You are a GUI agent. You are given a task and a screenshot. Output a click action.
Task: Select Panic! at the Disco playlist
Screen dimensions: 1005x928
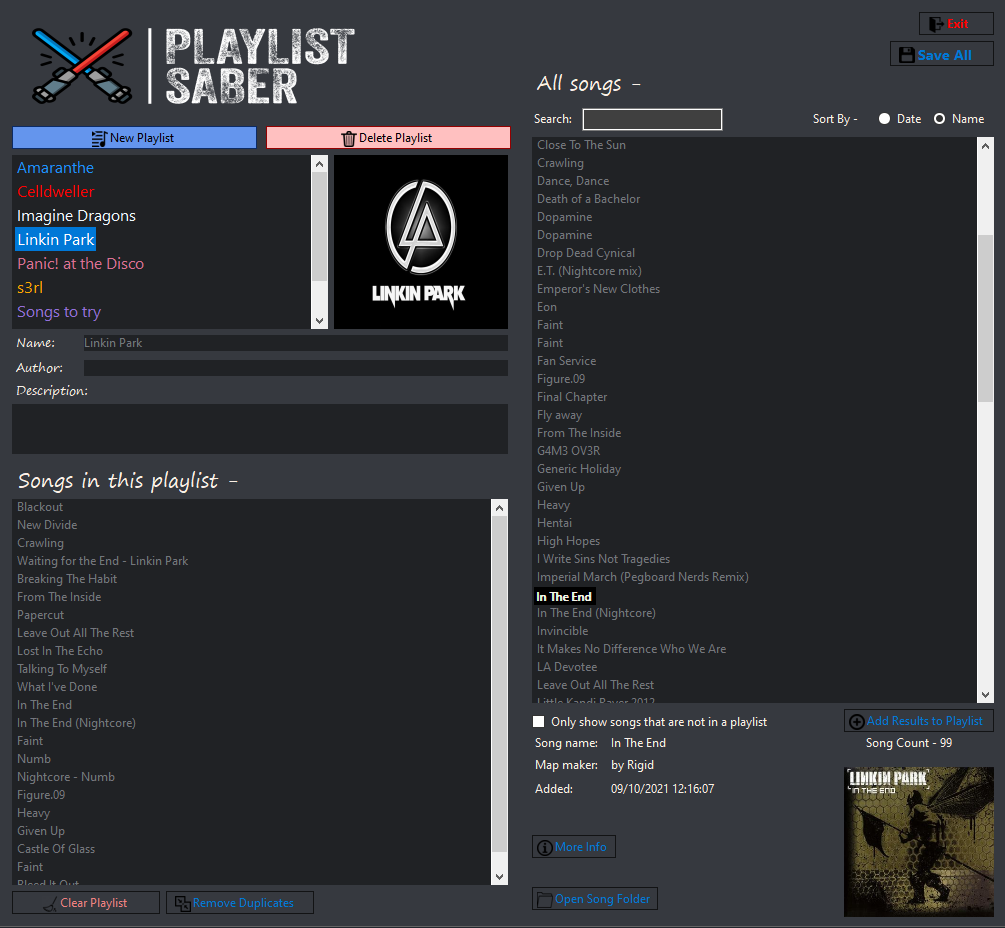(81, 263)
